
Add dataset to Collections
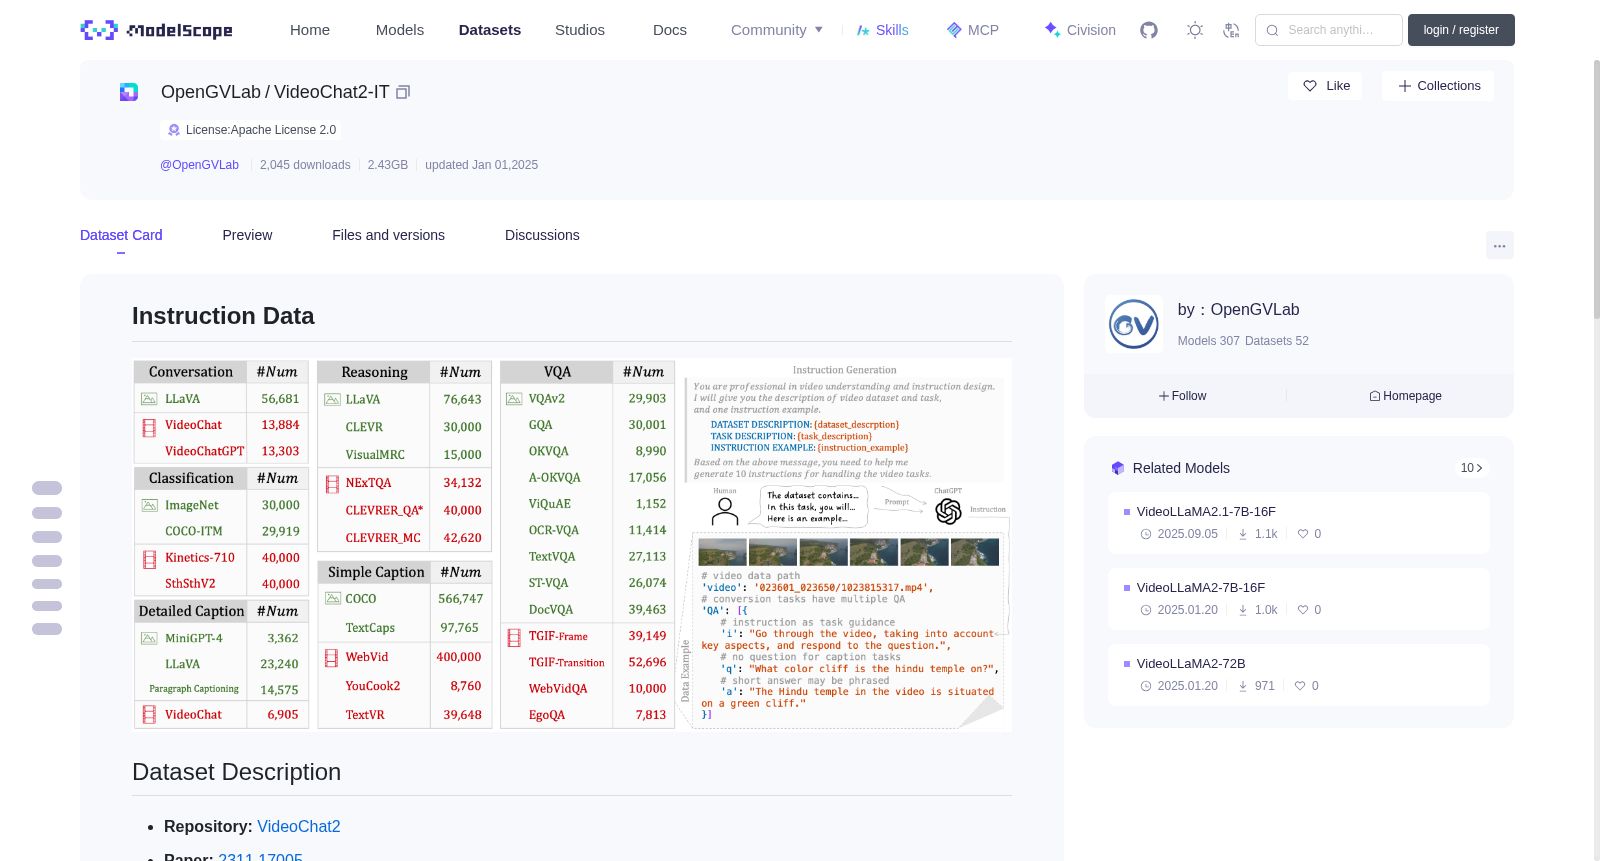click(x=1438, y=86)
